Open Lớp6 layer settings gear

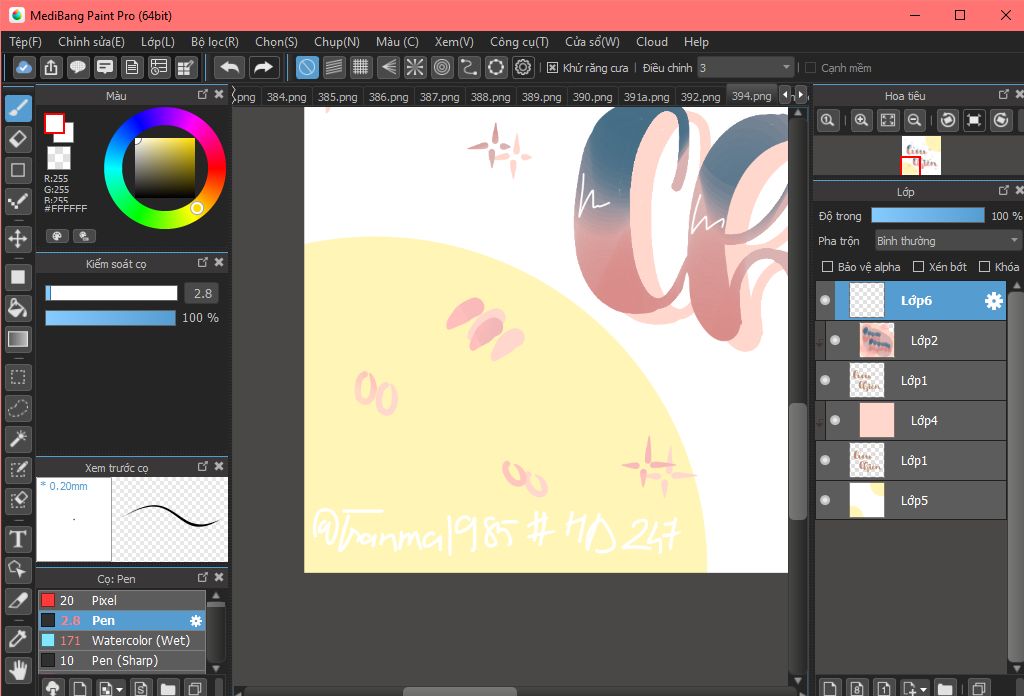coord(993,300)
